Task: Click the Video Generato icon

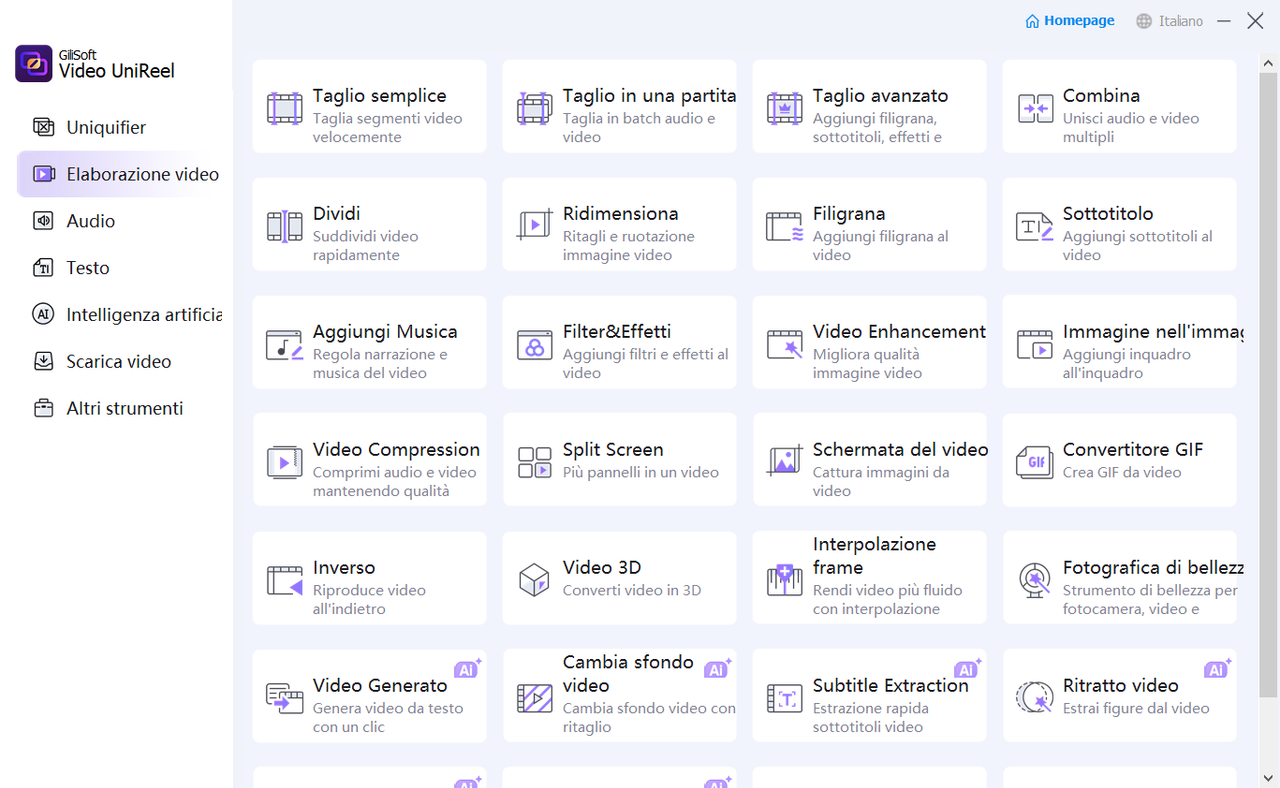Action: (284, 698)
